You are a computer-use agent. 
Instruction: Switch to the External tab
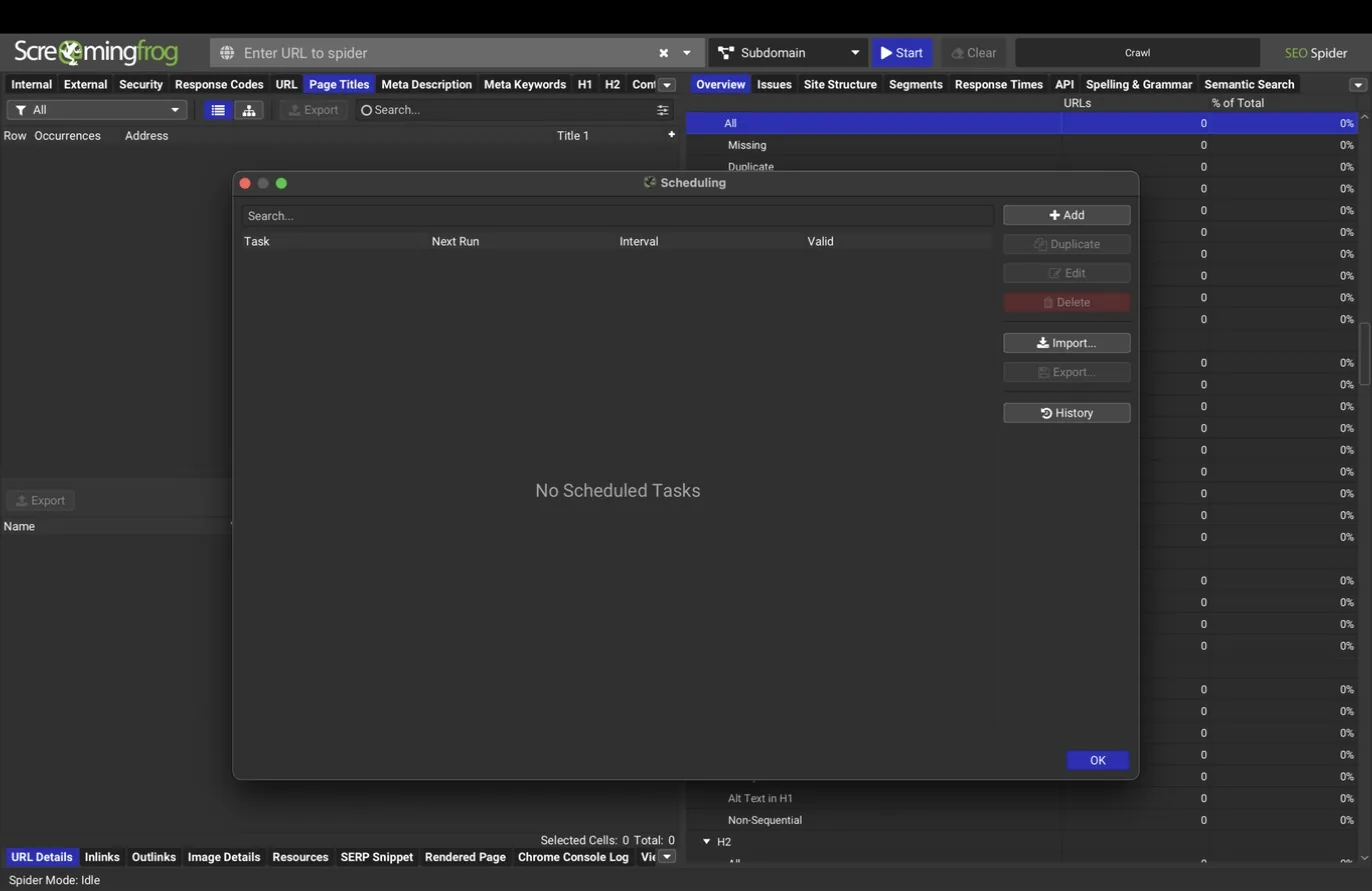click(x=85, y=84)
